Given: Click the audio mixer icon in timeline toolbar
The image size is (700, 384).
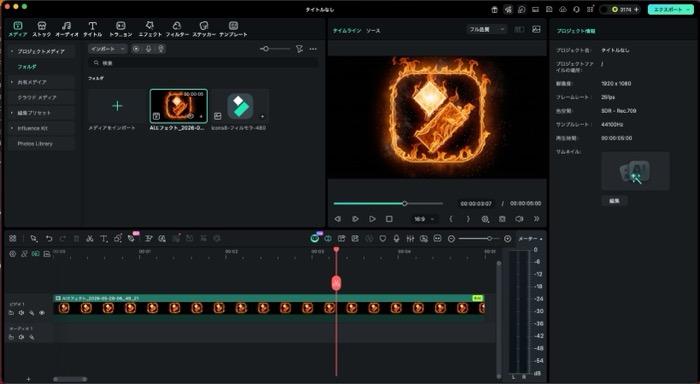Looking at the screenshot, I should pyautogui.click(x=410, y=238).
